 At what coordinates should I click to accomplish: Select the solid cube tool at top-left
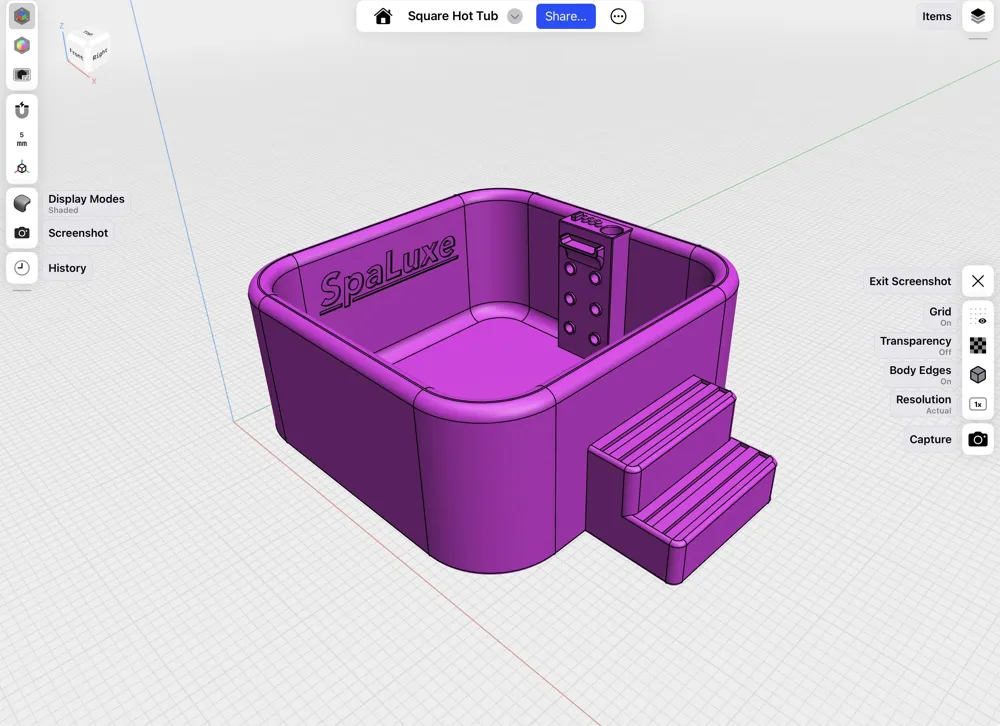tap(22, 16)
